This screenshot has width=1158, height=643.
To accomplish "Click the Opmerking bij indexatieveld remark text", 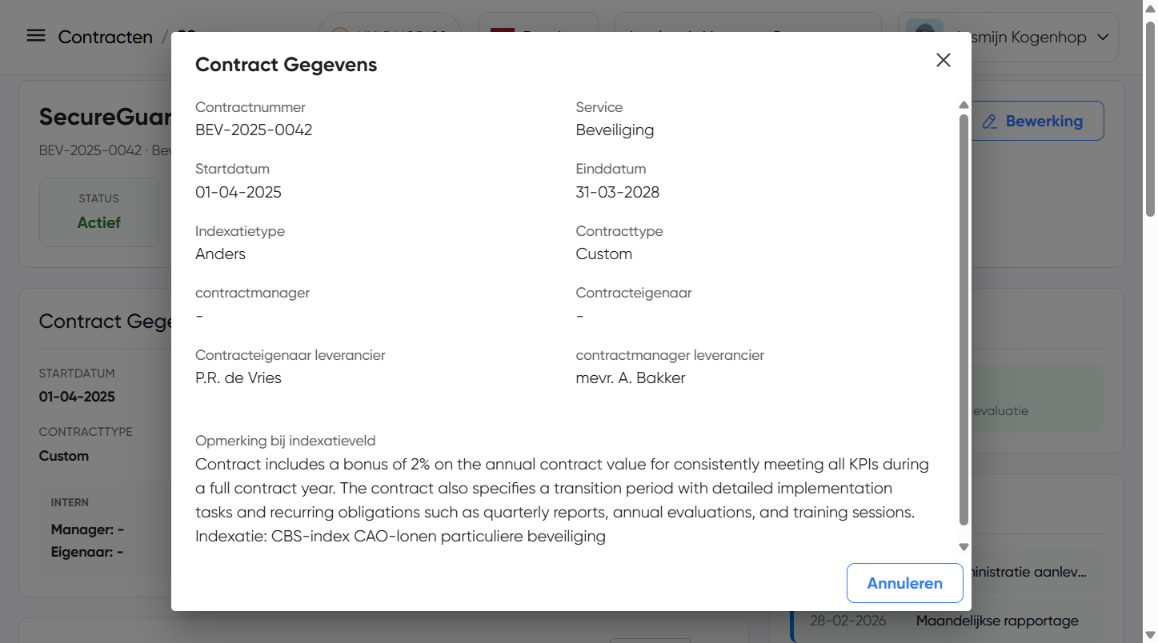I will [x=561, y=500].
